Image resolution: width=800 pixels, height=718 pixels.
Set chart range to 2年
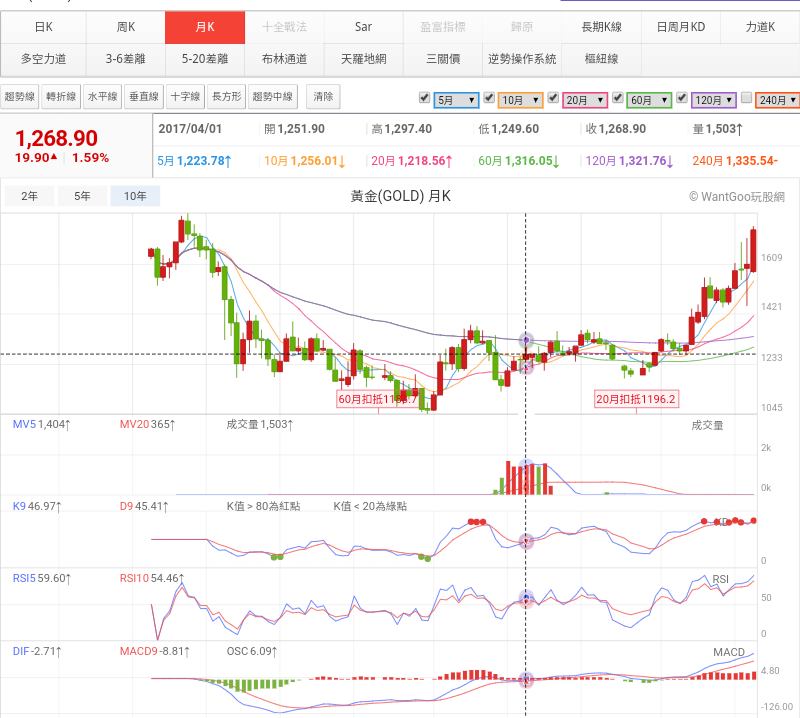coord(30,196)
